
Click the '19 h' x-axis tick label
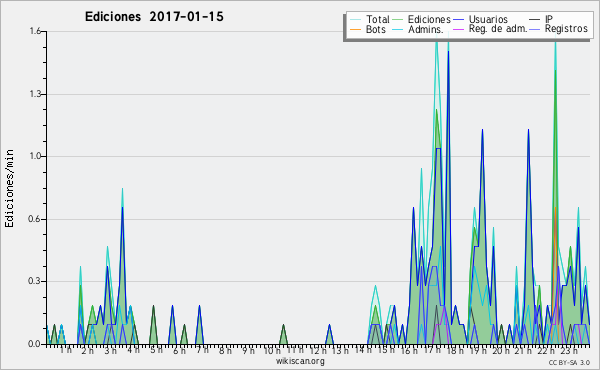tap(478, 350)
